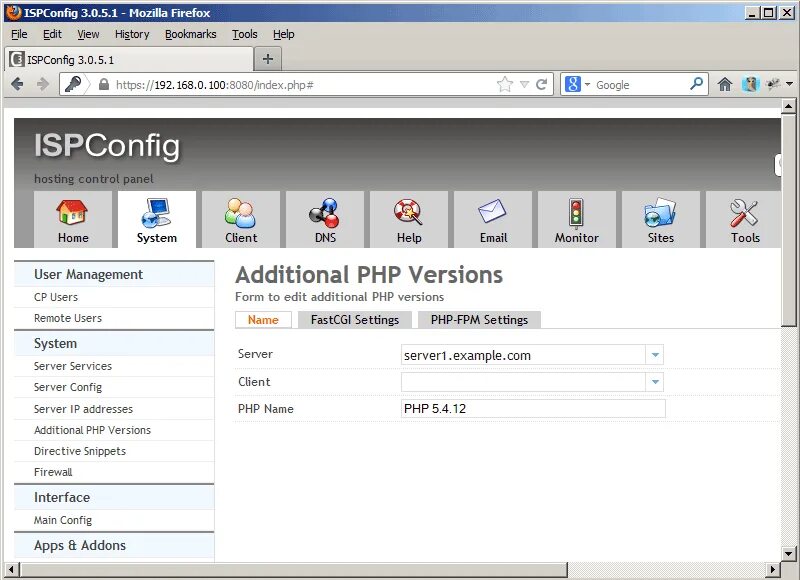
Task: Open the Client module icon
Action: click(241, 213)
